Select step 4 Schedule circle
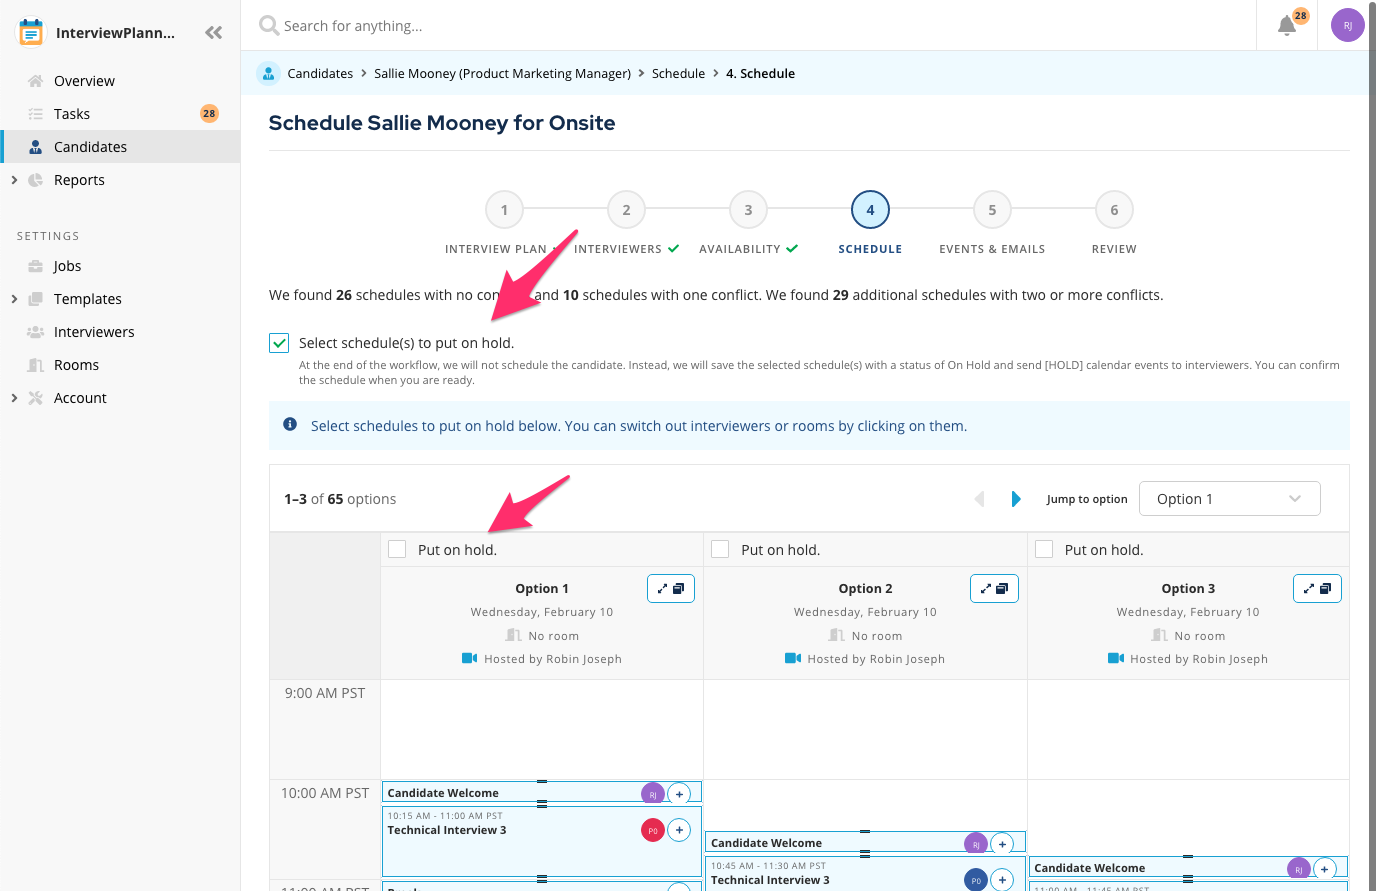1376x891 pixels. [x=870, y=210]
